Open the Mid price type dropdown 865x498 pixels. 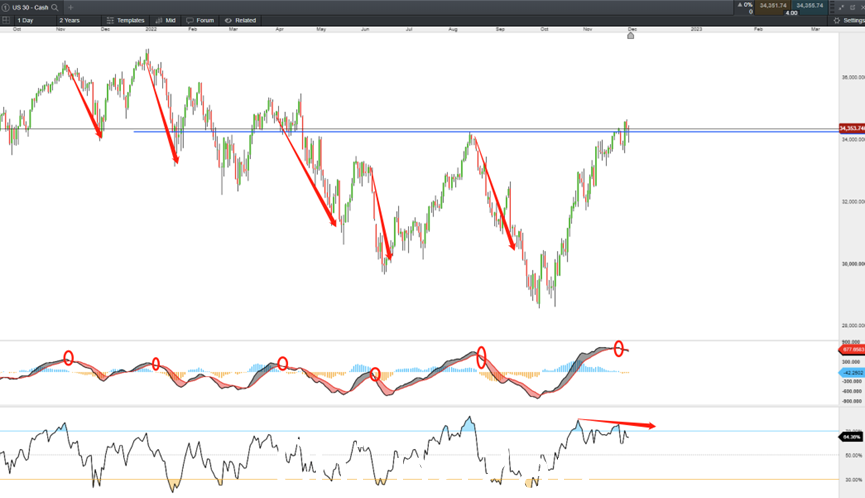165,20
